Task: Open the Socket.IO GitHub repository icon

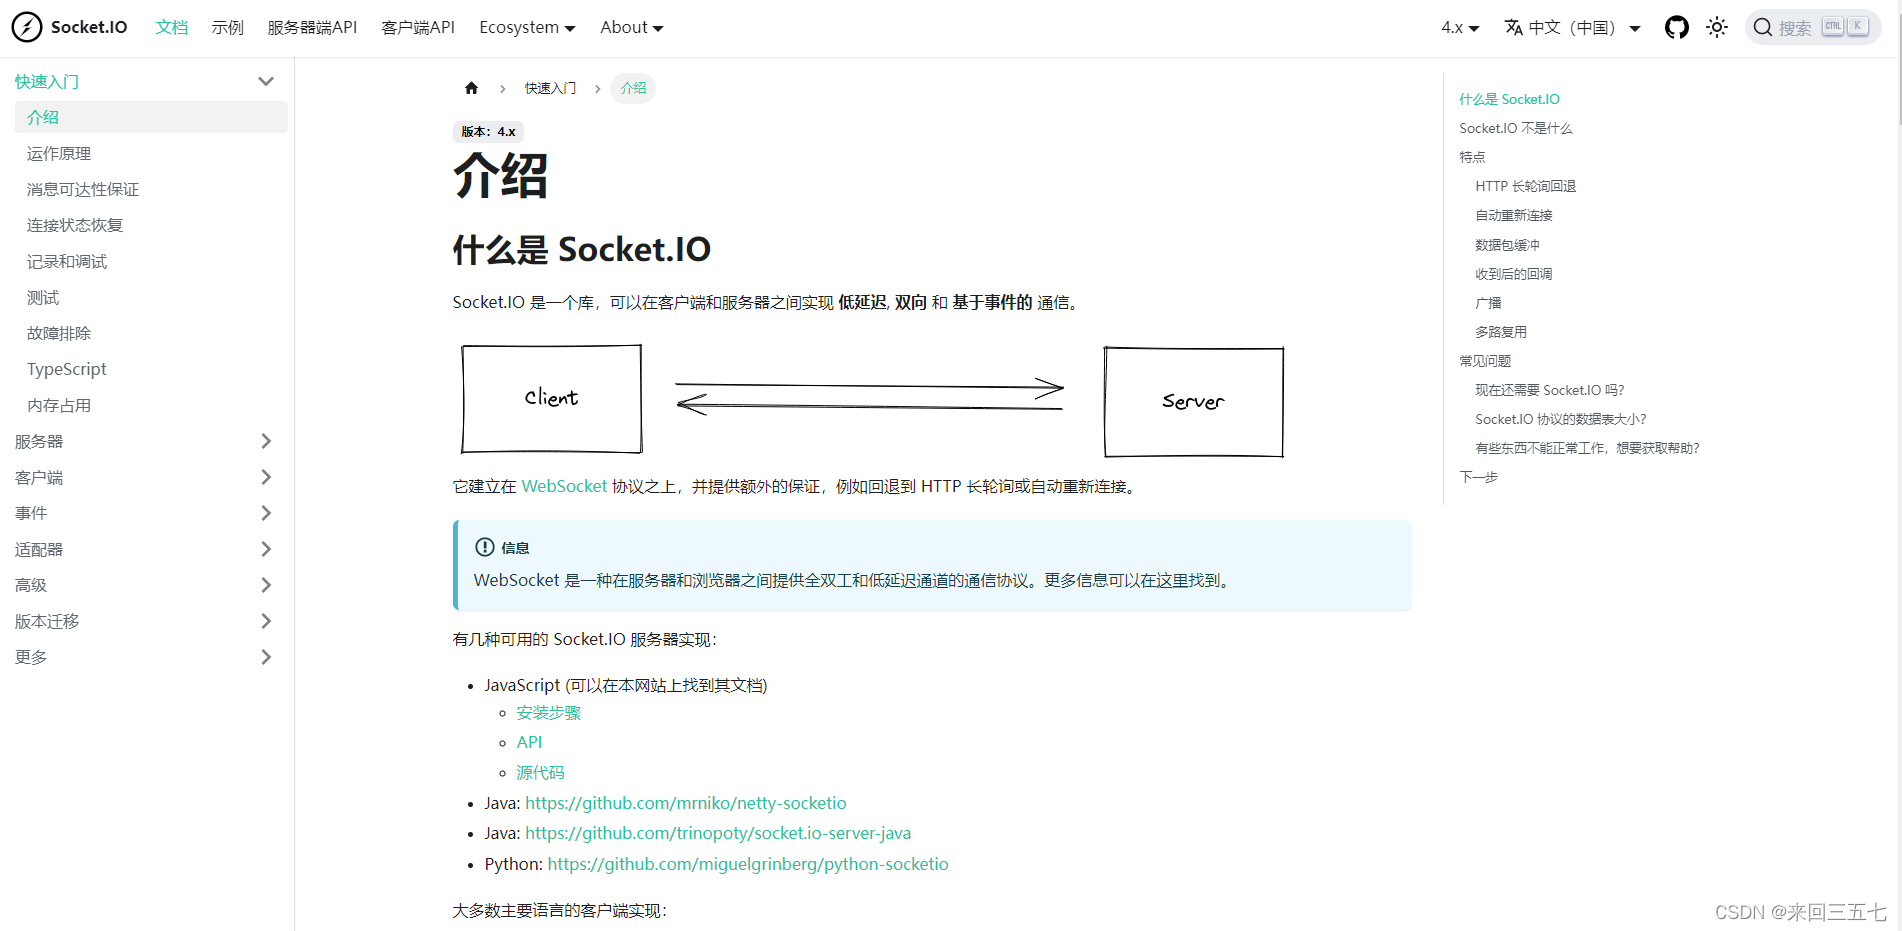Action: pyautogui.click(x=1676, y=27)
